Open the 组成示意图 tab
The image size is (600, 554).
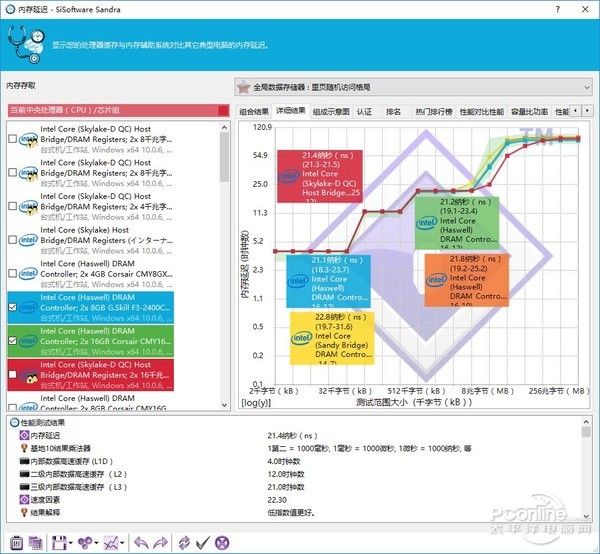point(331,112)
